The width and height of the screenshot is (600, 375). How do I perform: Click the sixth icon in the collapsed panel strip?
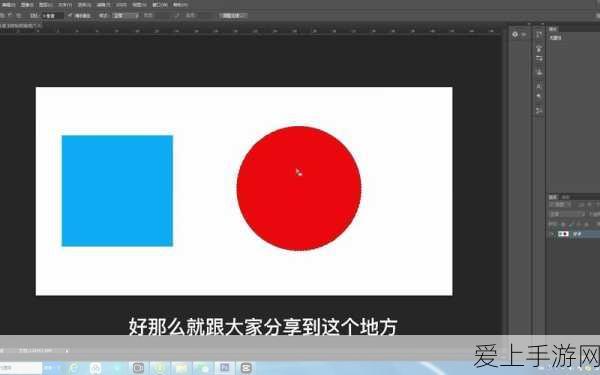(539, 96)
